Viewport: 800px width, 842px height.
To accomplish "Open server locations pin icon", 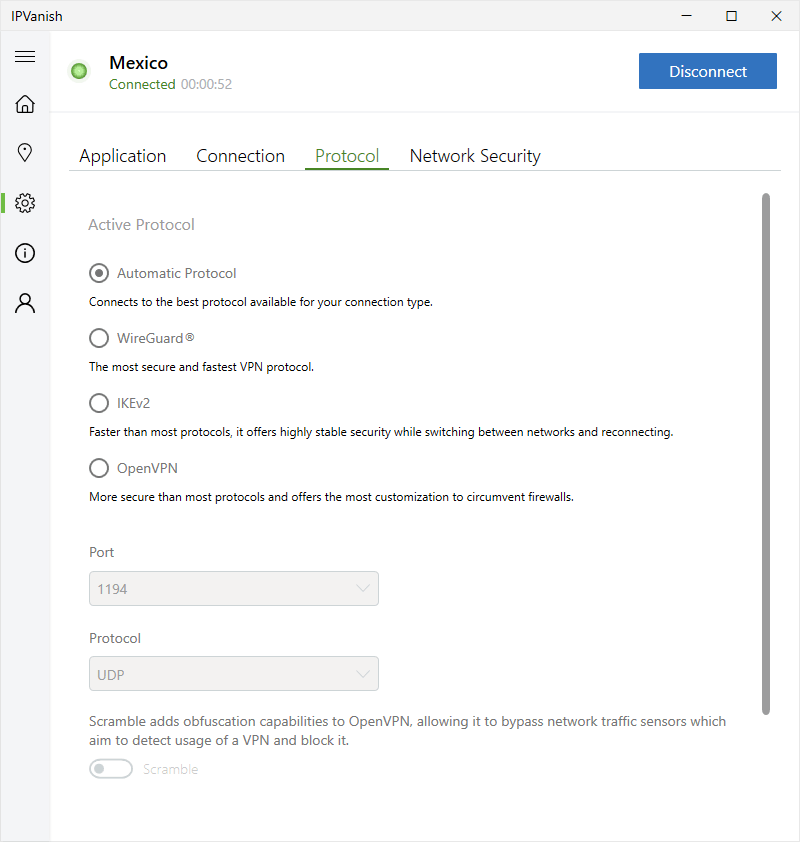I will pos(25,153).
